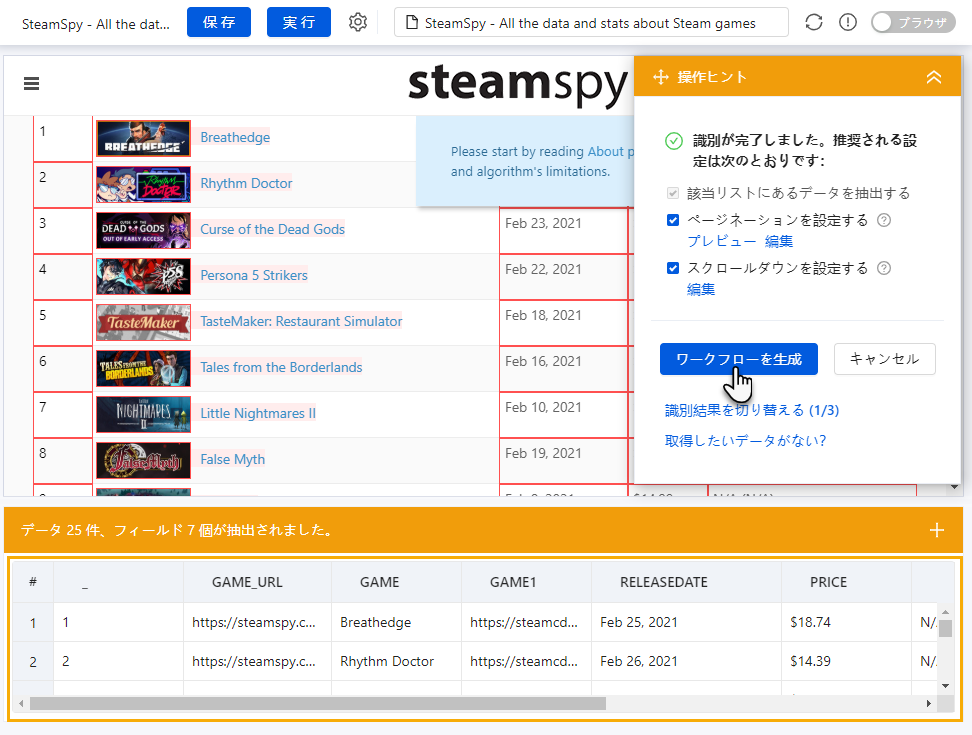Open TasteMaker: Restaurant Simulator link

click(301, 321)
